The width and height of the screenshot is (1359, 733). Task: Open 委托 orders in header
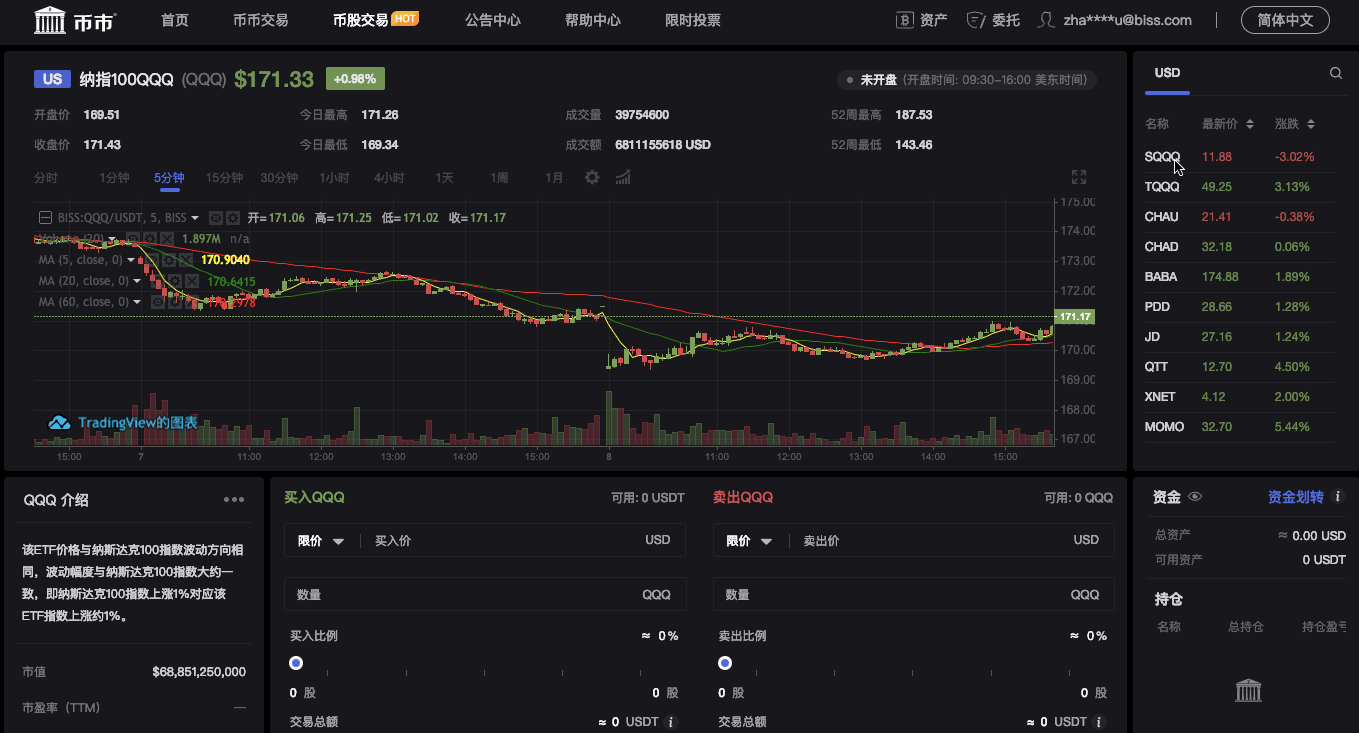994,20
